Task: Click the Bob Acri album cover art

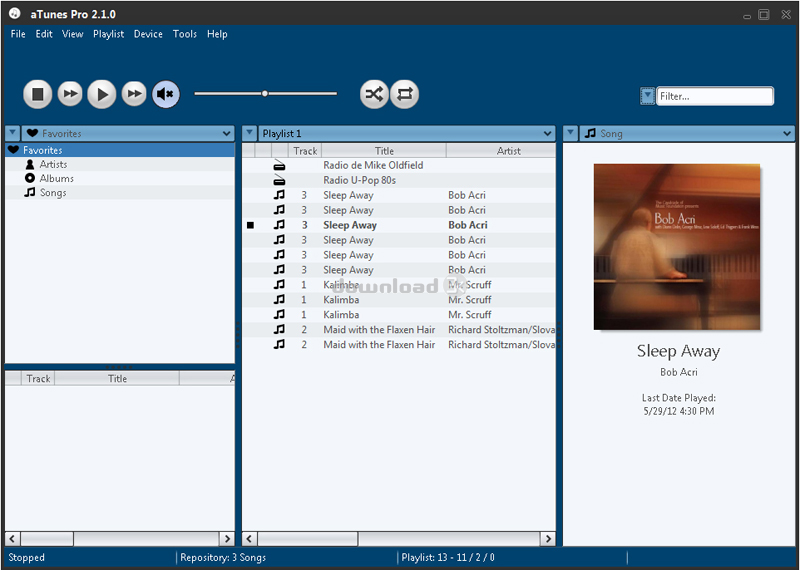Action: tap(677, 247)
